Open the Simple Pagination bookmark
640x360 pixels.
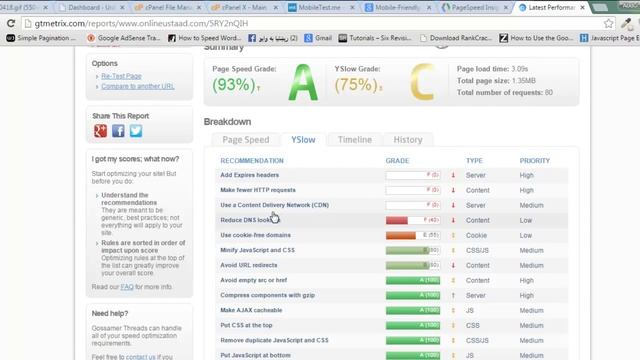(x=41, y=38)
